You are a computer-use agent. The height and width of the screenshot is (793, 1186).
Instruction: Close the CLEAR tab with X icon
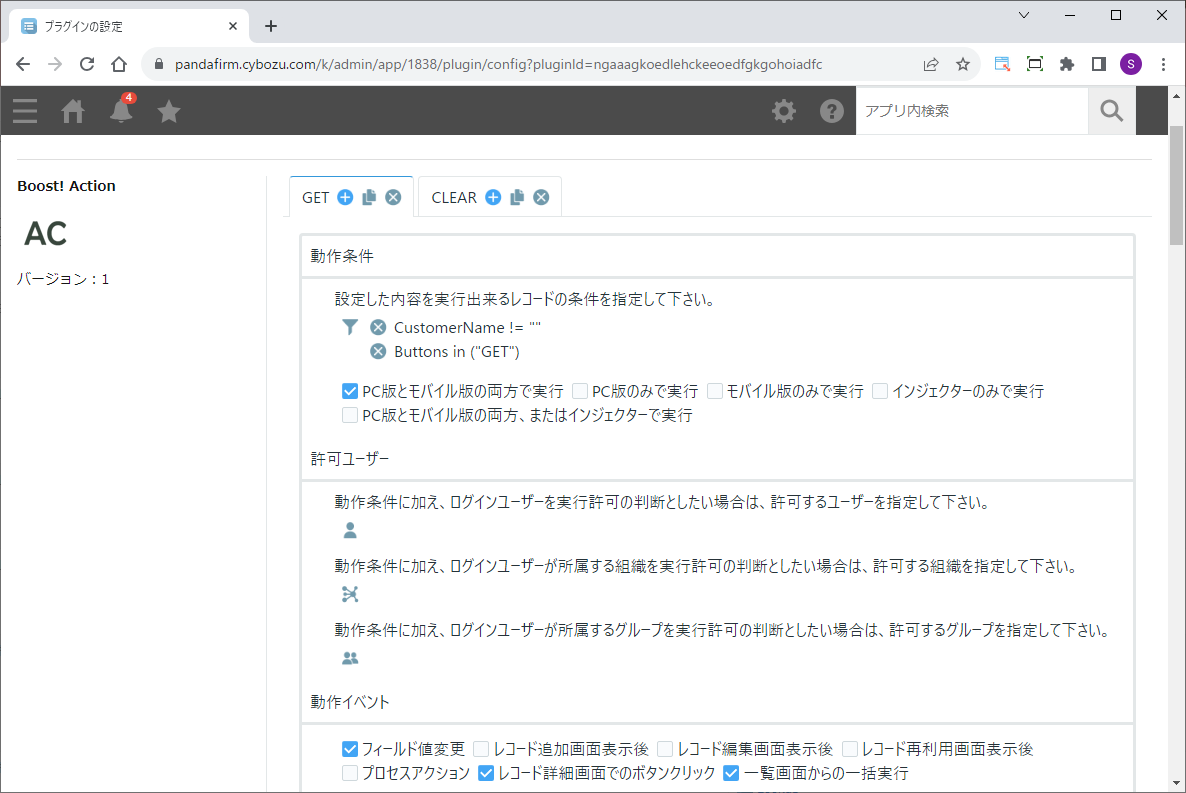coord(541,198)
